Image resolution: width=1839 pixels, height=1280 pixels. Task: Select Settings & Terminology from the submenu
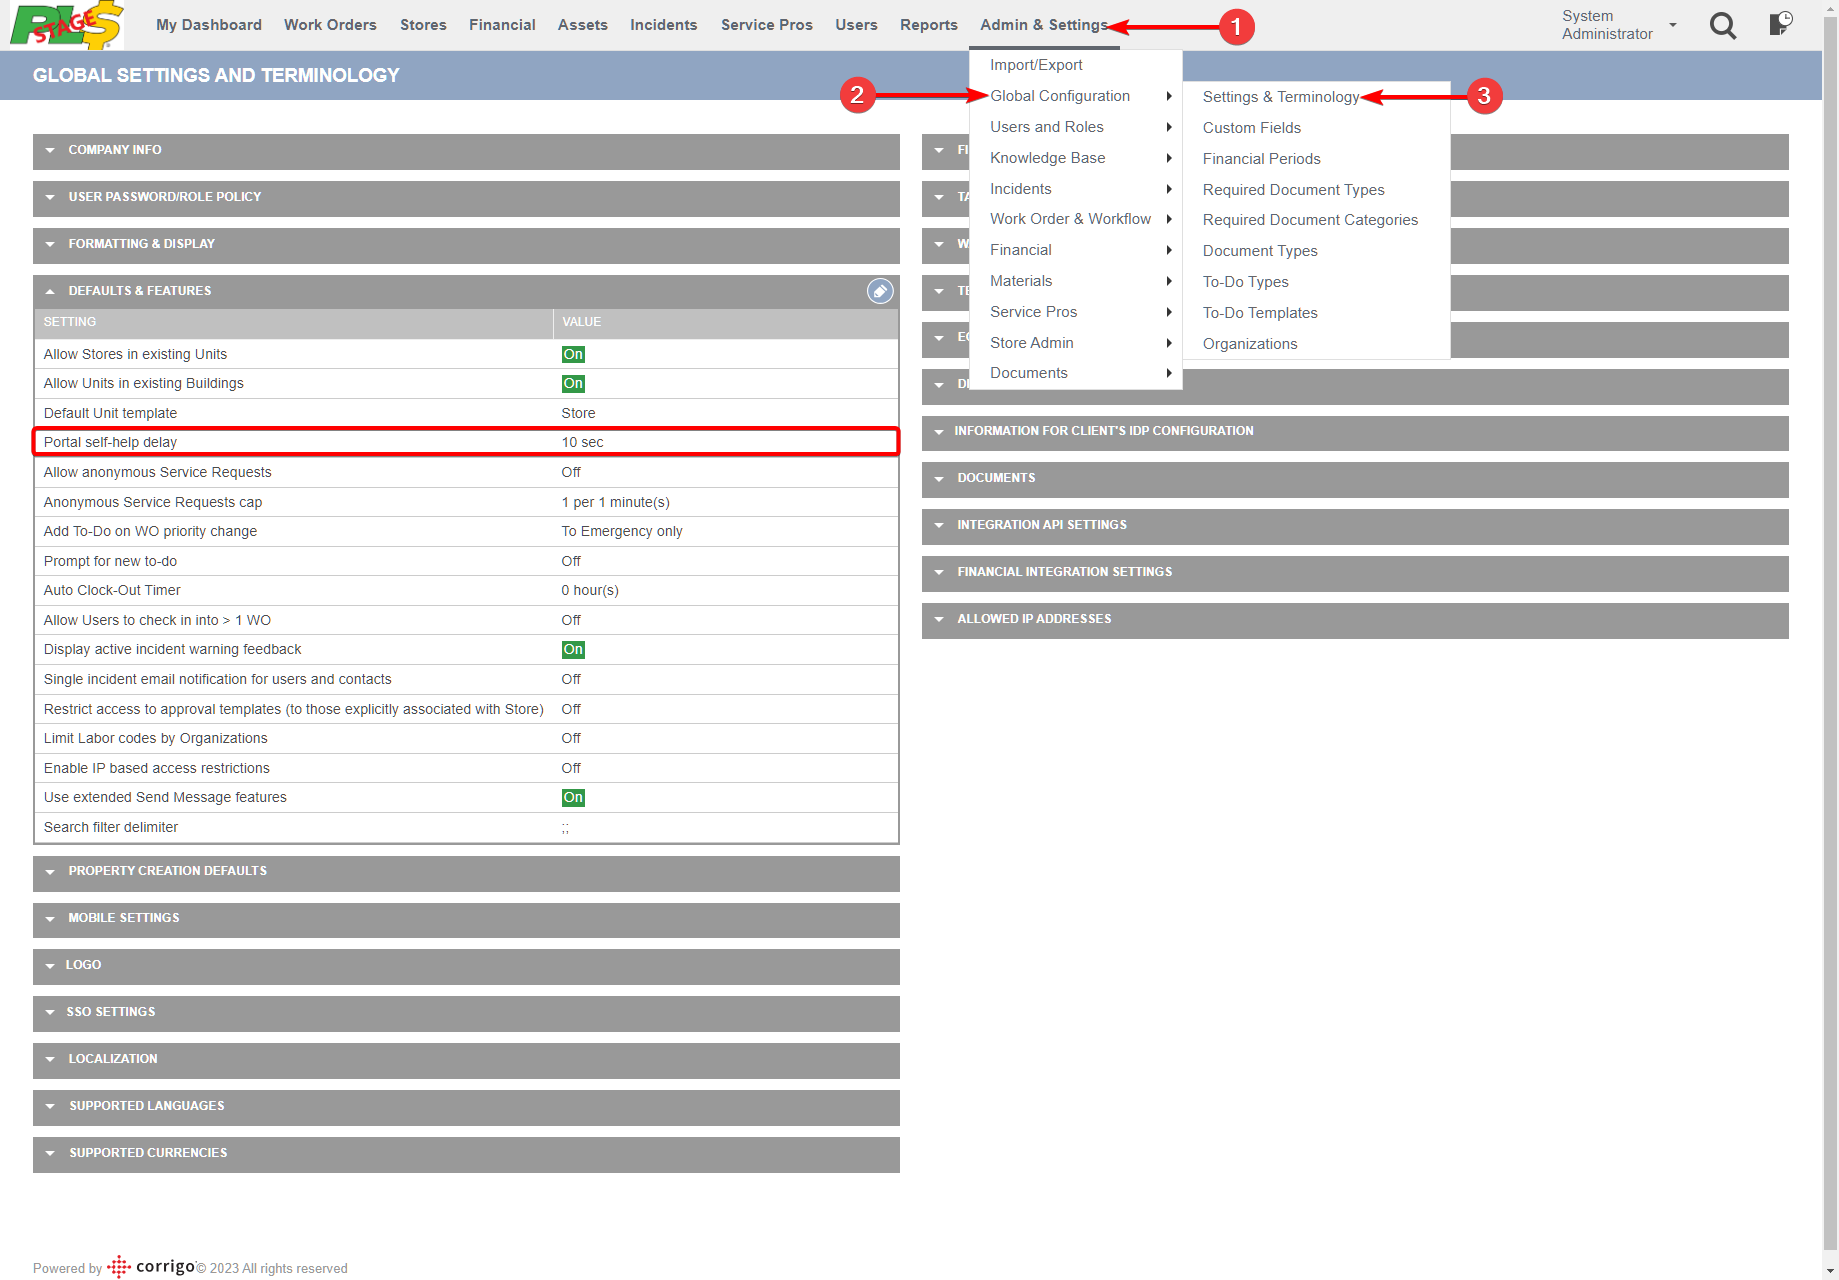pos(1281,96)
